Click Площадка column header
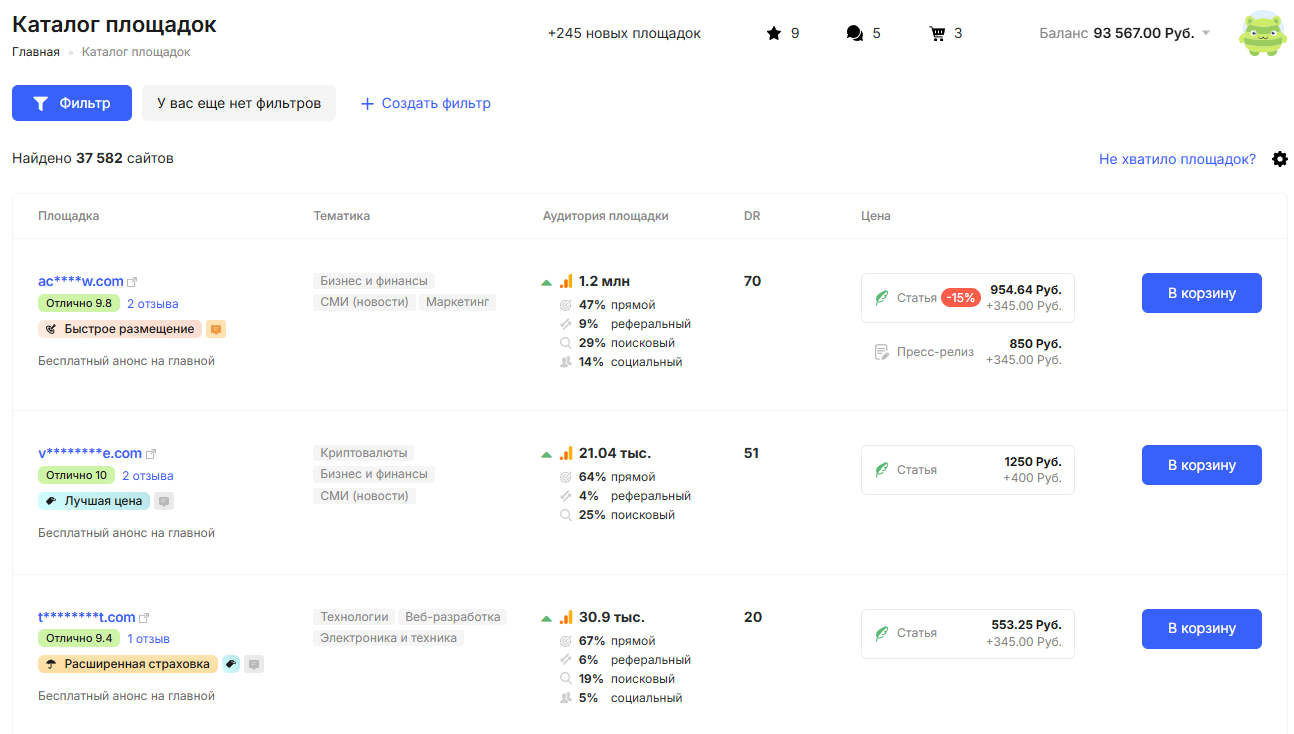Image resolution: width=1294 pixels, height=734 pixels. click(69, 216)
